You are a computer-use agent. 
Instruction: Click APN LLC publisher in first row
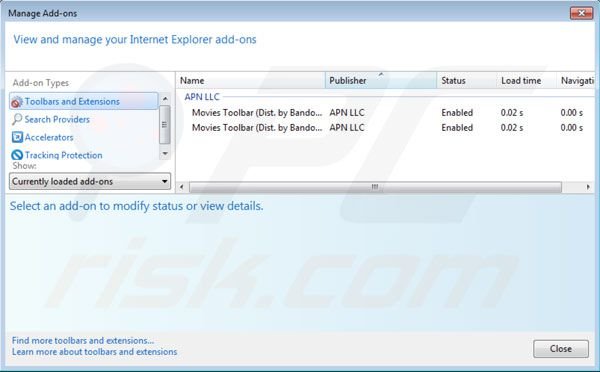tap(347, 113)
